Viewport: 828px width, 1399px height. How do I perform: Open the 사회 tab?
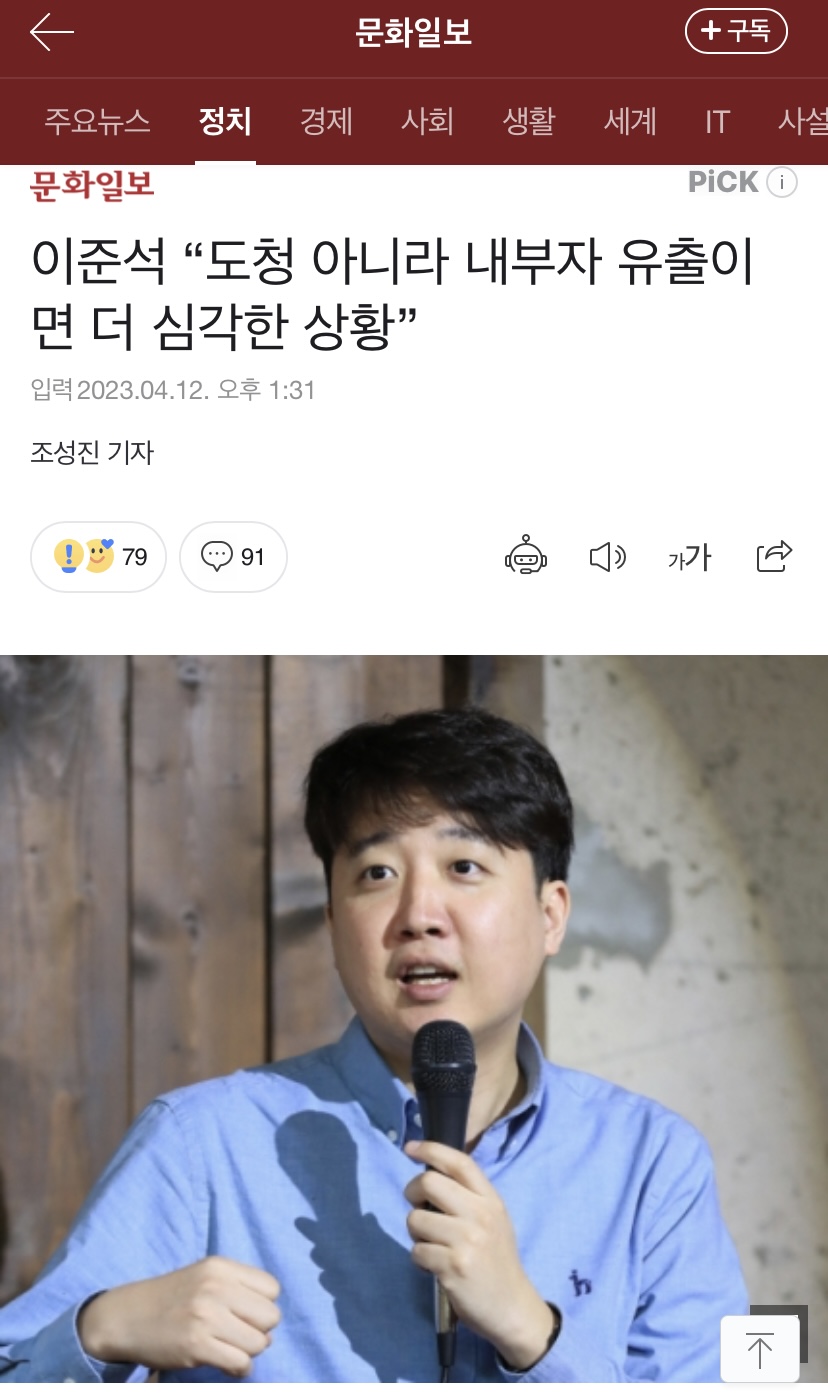click(428, 122)
